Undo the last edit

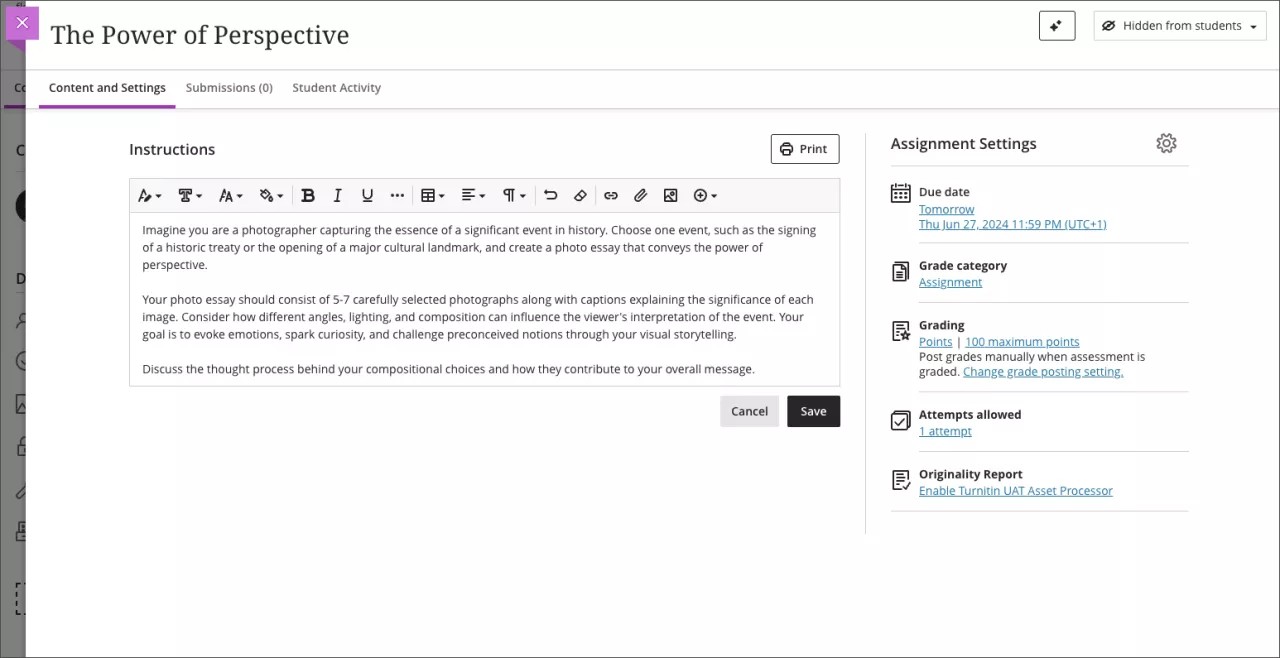pos(551,195)
